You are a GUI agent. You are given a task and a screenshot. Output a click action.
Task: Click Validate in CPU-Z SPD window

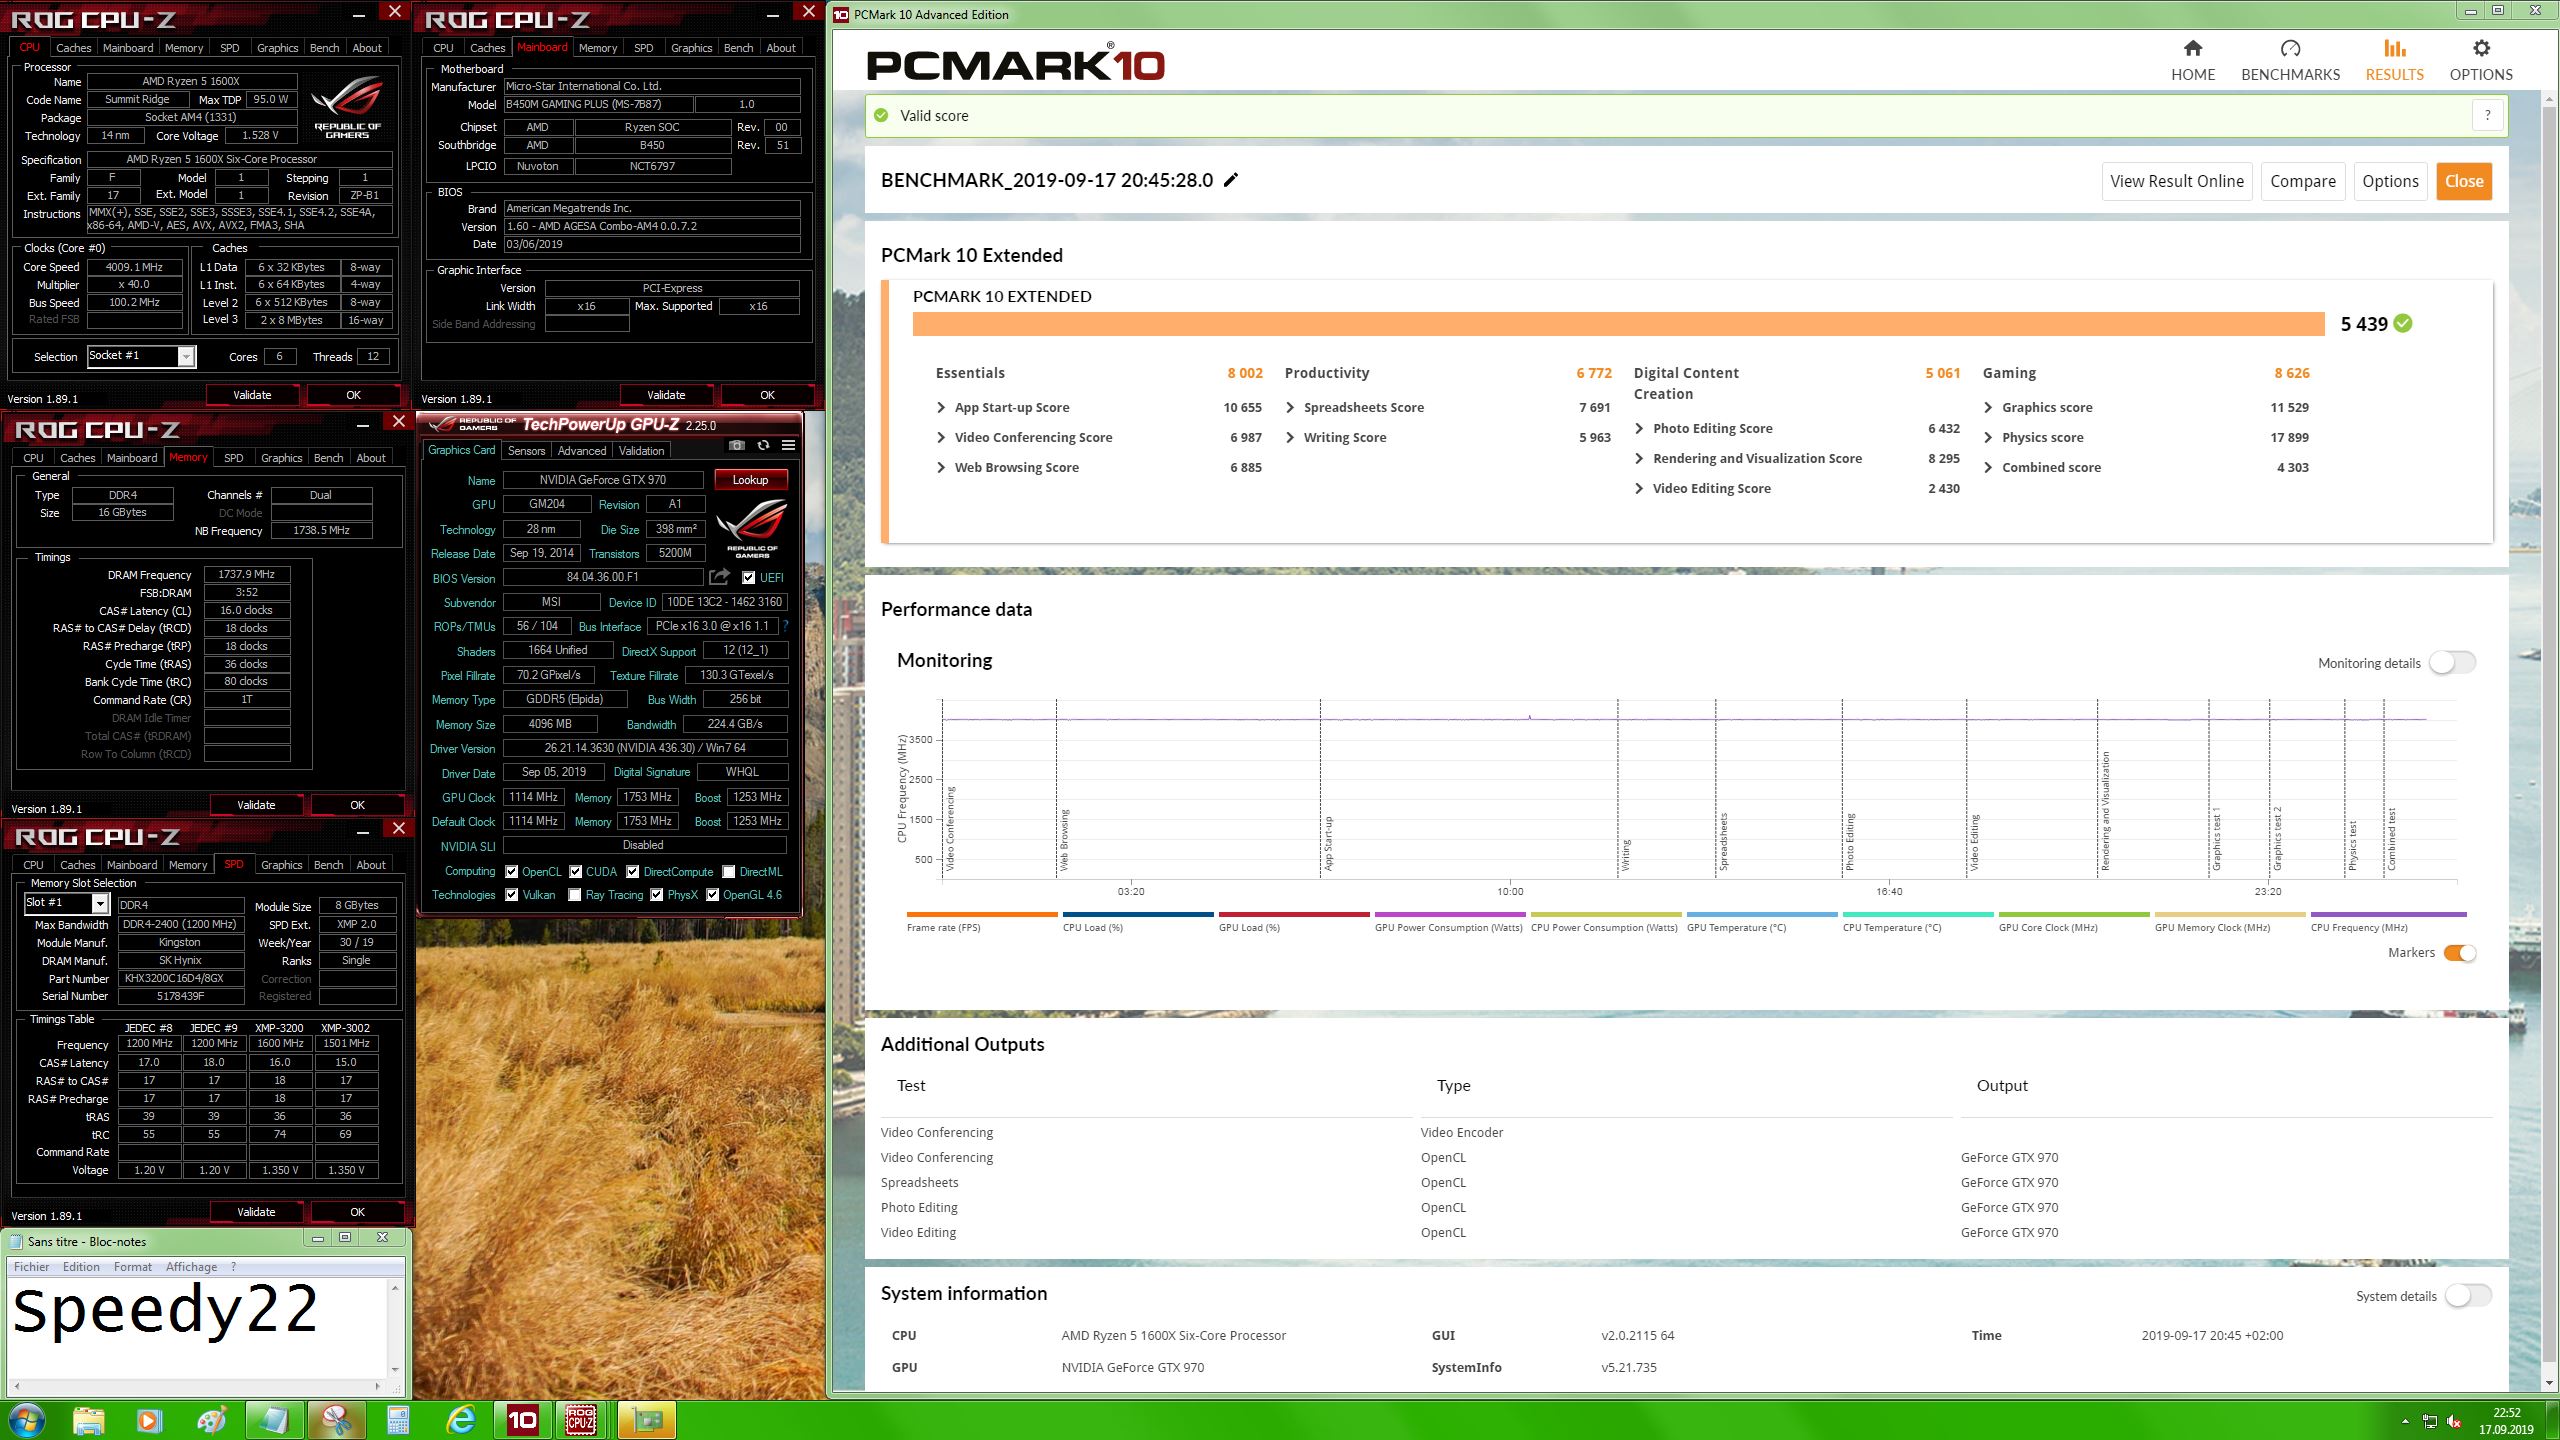[256, 1212]
